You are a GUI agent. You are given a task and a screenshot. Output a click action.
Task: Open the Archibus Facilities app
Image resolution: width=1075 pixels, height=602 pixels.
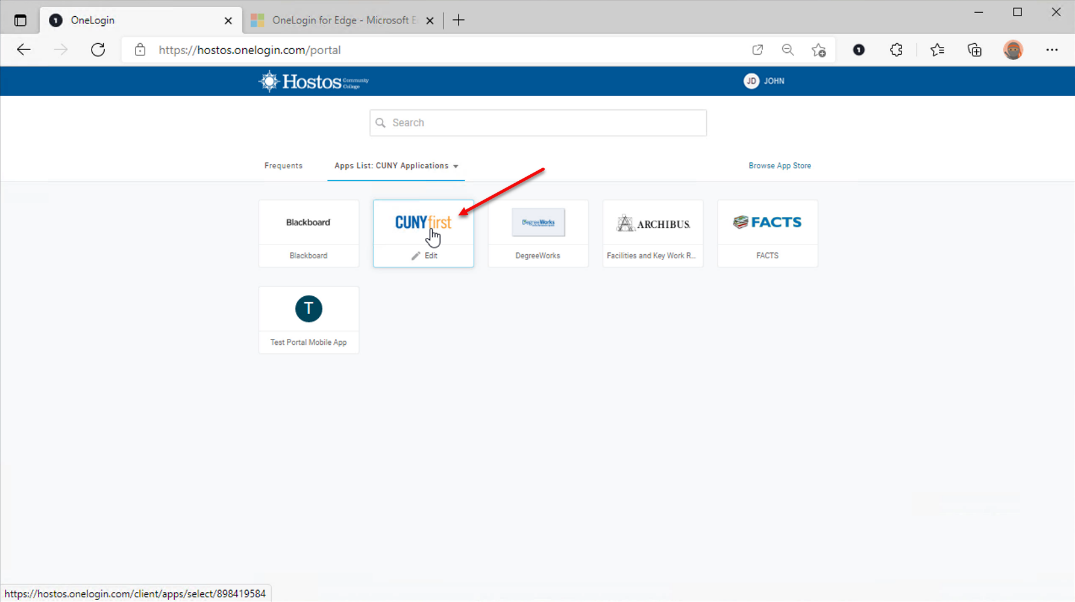pos(652,223)
